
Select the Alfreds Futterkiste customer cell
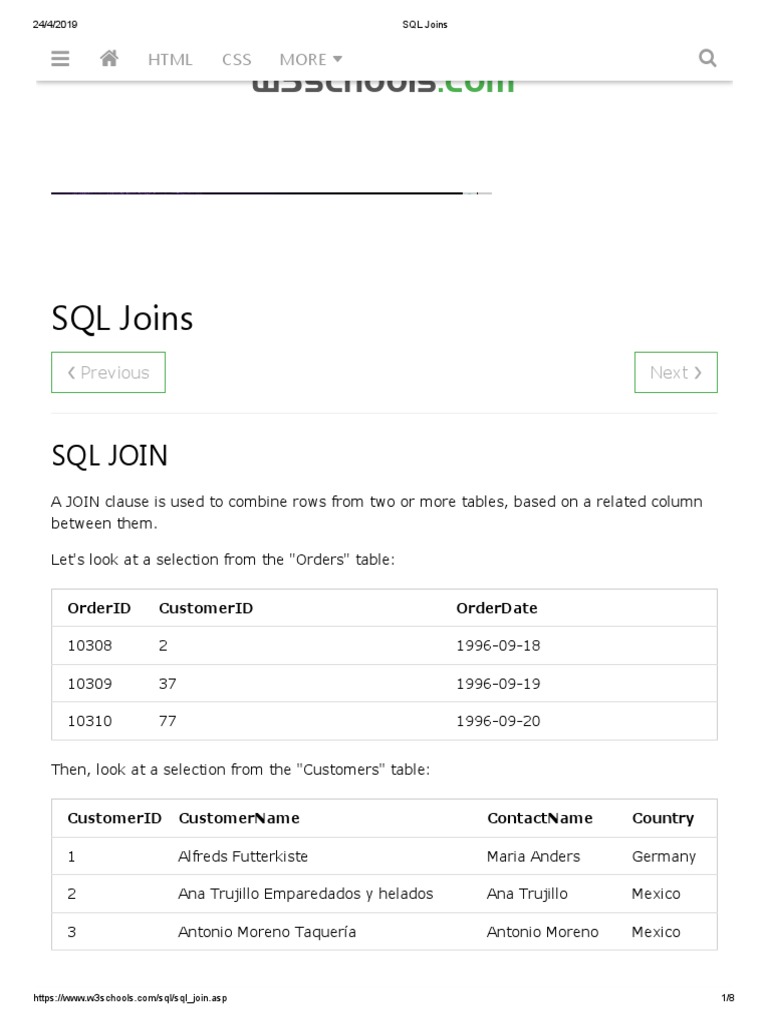(243, 856)
